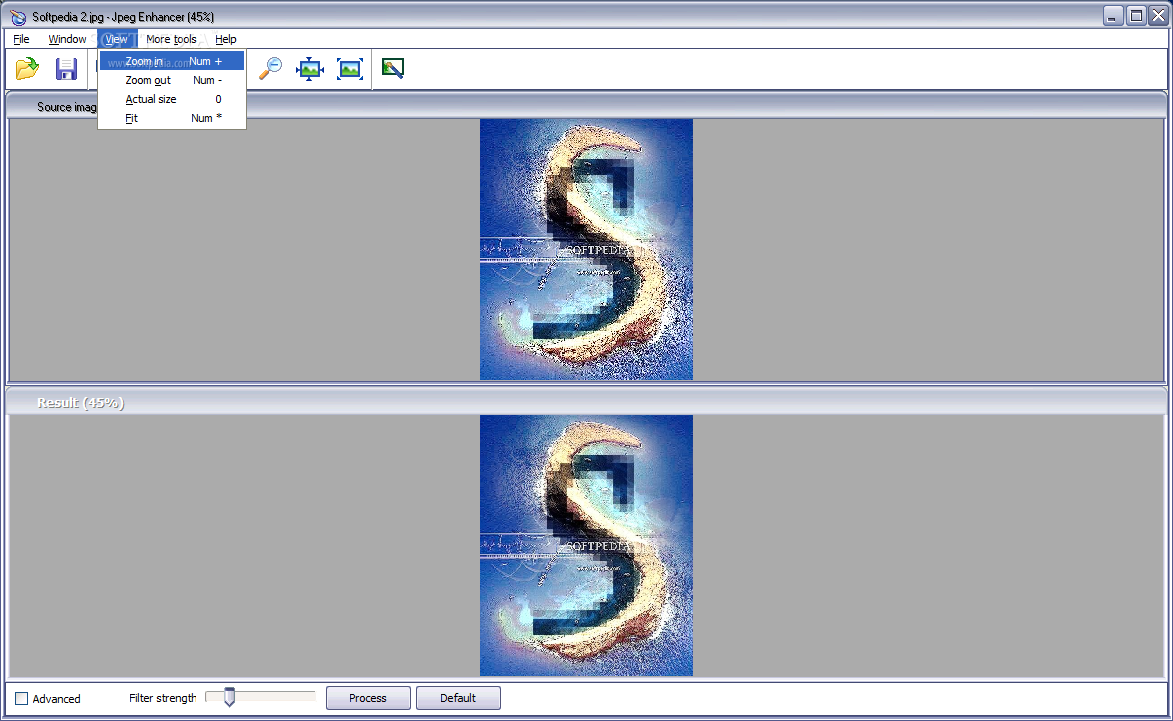Click the picture-with-brush tool icon
1173x721 pixels.
point(393,69)
